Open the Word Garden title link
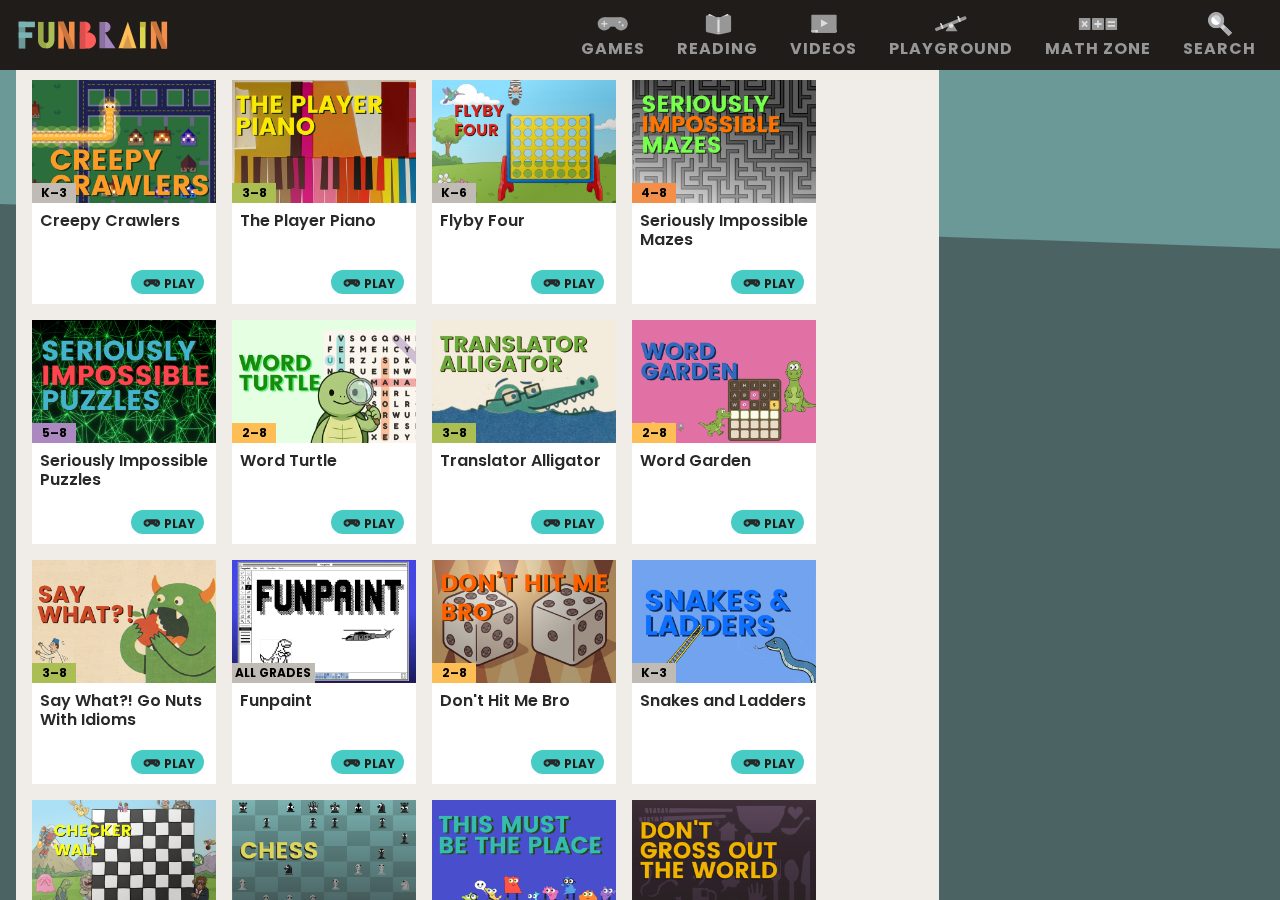Image resolution: width=1280 pixels, height=900 pixels. point(695,461)
